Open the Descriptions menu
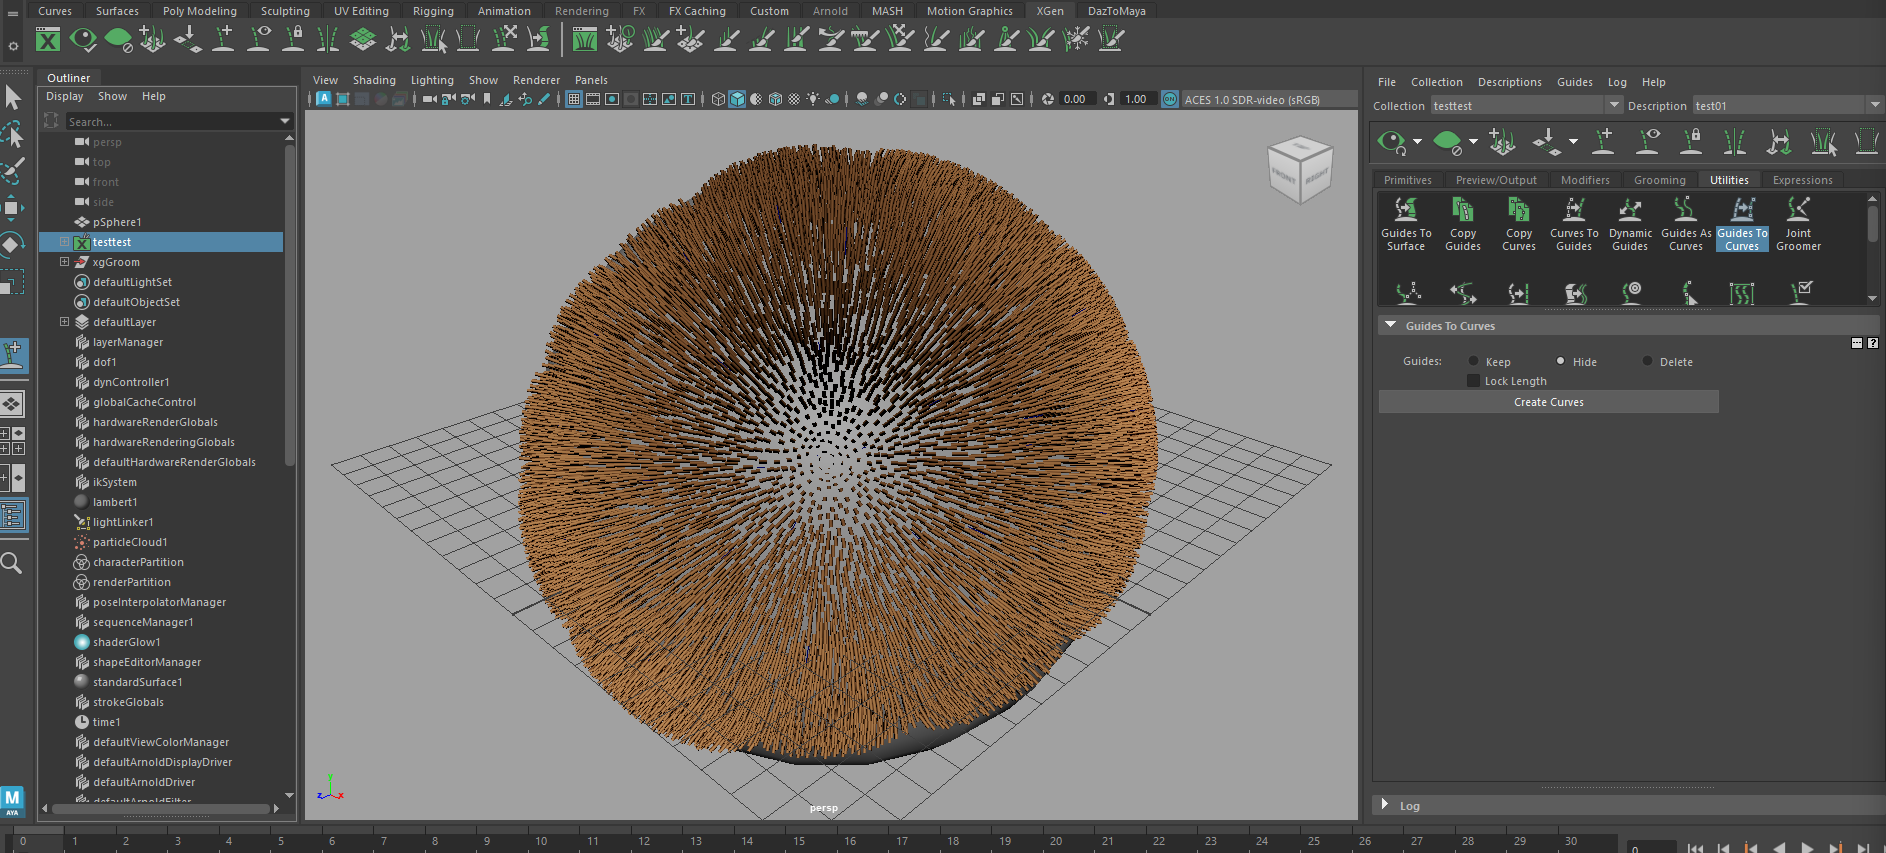The image size is (1886, 853). coord(1509,82)
